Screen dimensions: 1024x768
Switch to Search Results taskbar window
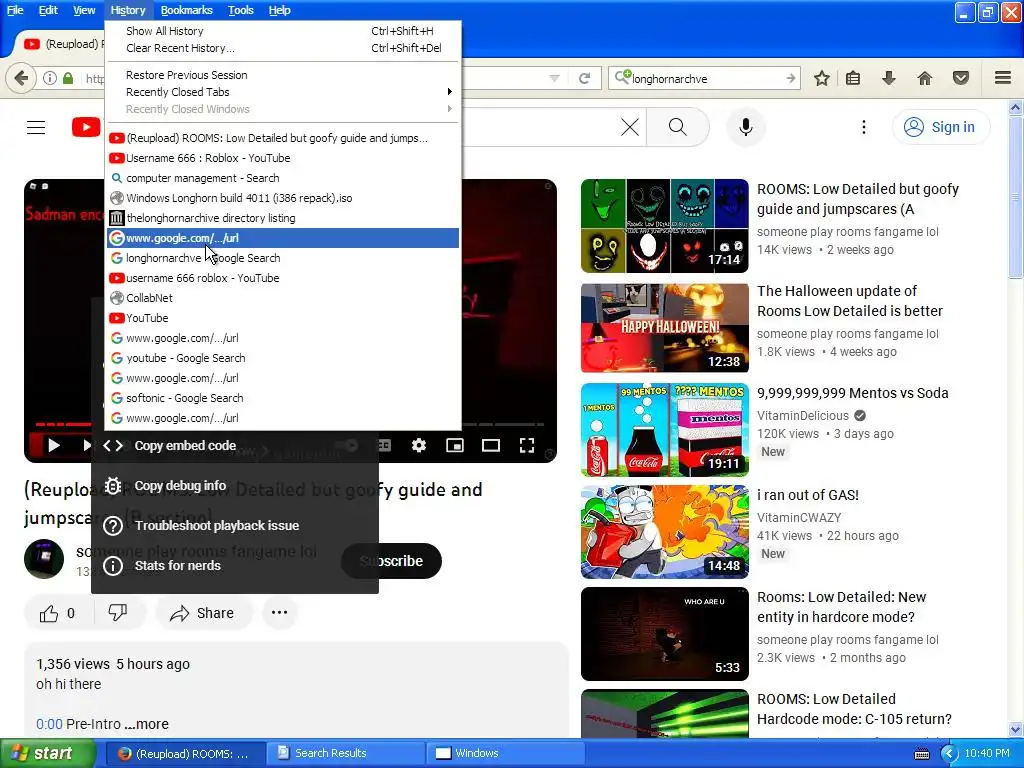[344, 754]
